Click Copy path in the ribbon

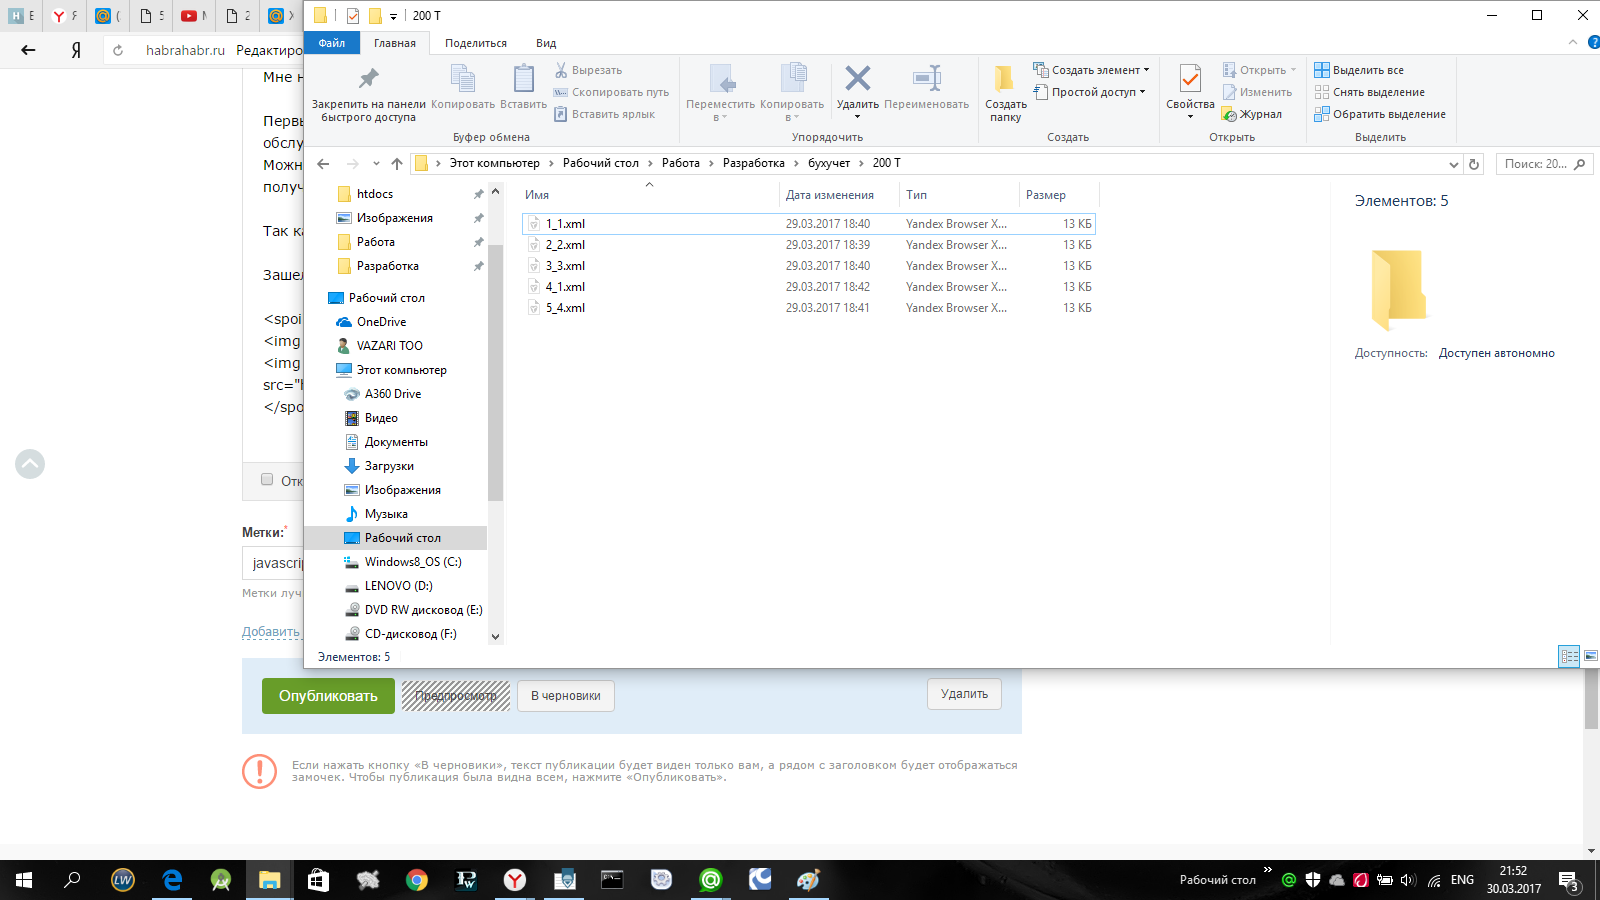click(611, 92)
